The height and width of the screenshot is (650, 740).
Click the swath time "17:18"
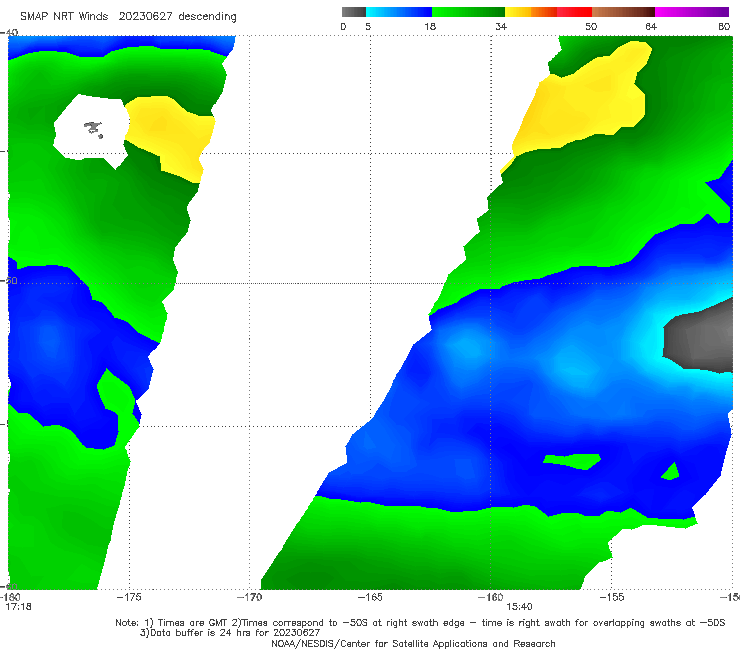click(x=18, y=607)
